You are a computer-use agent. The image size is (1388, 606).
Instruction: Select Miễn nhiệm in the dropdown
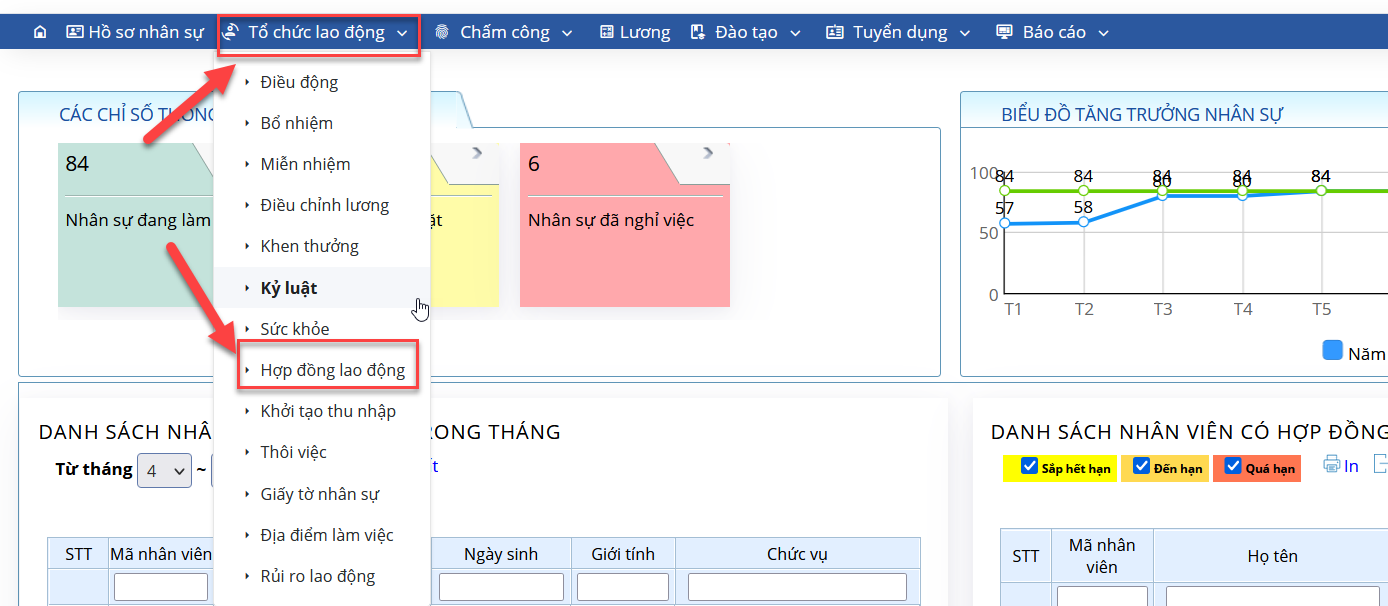(x=322, y=164)
